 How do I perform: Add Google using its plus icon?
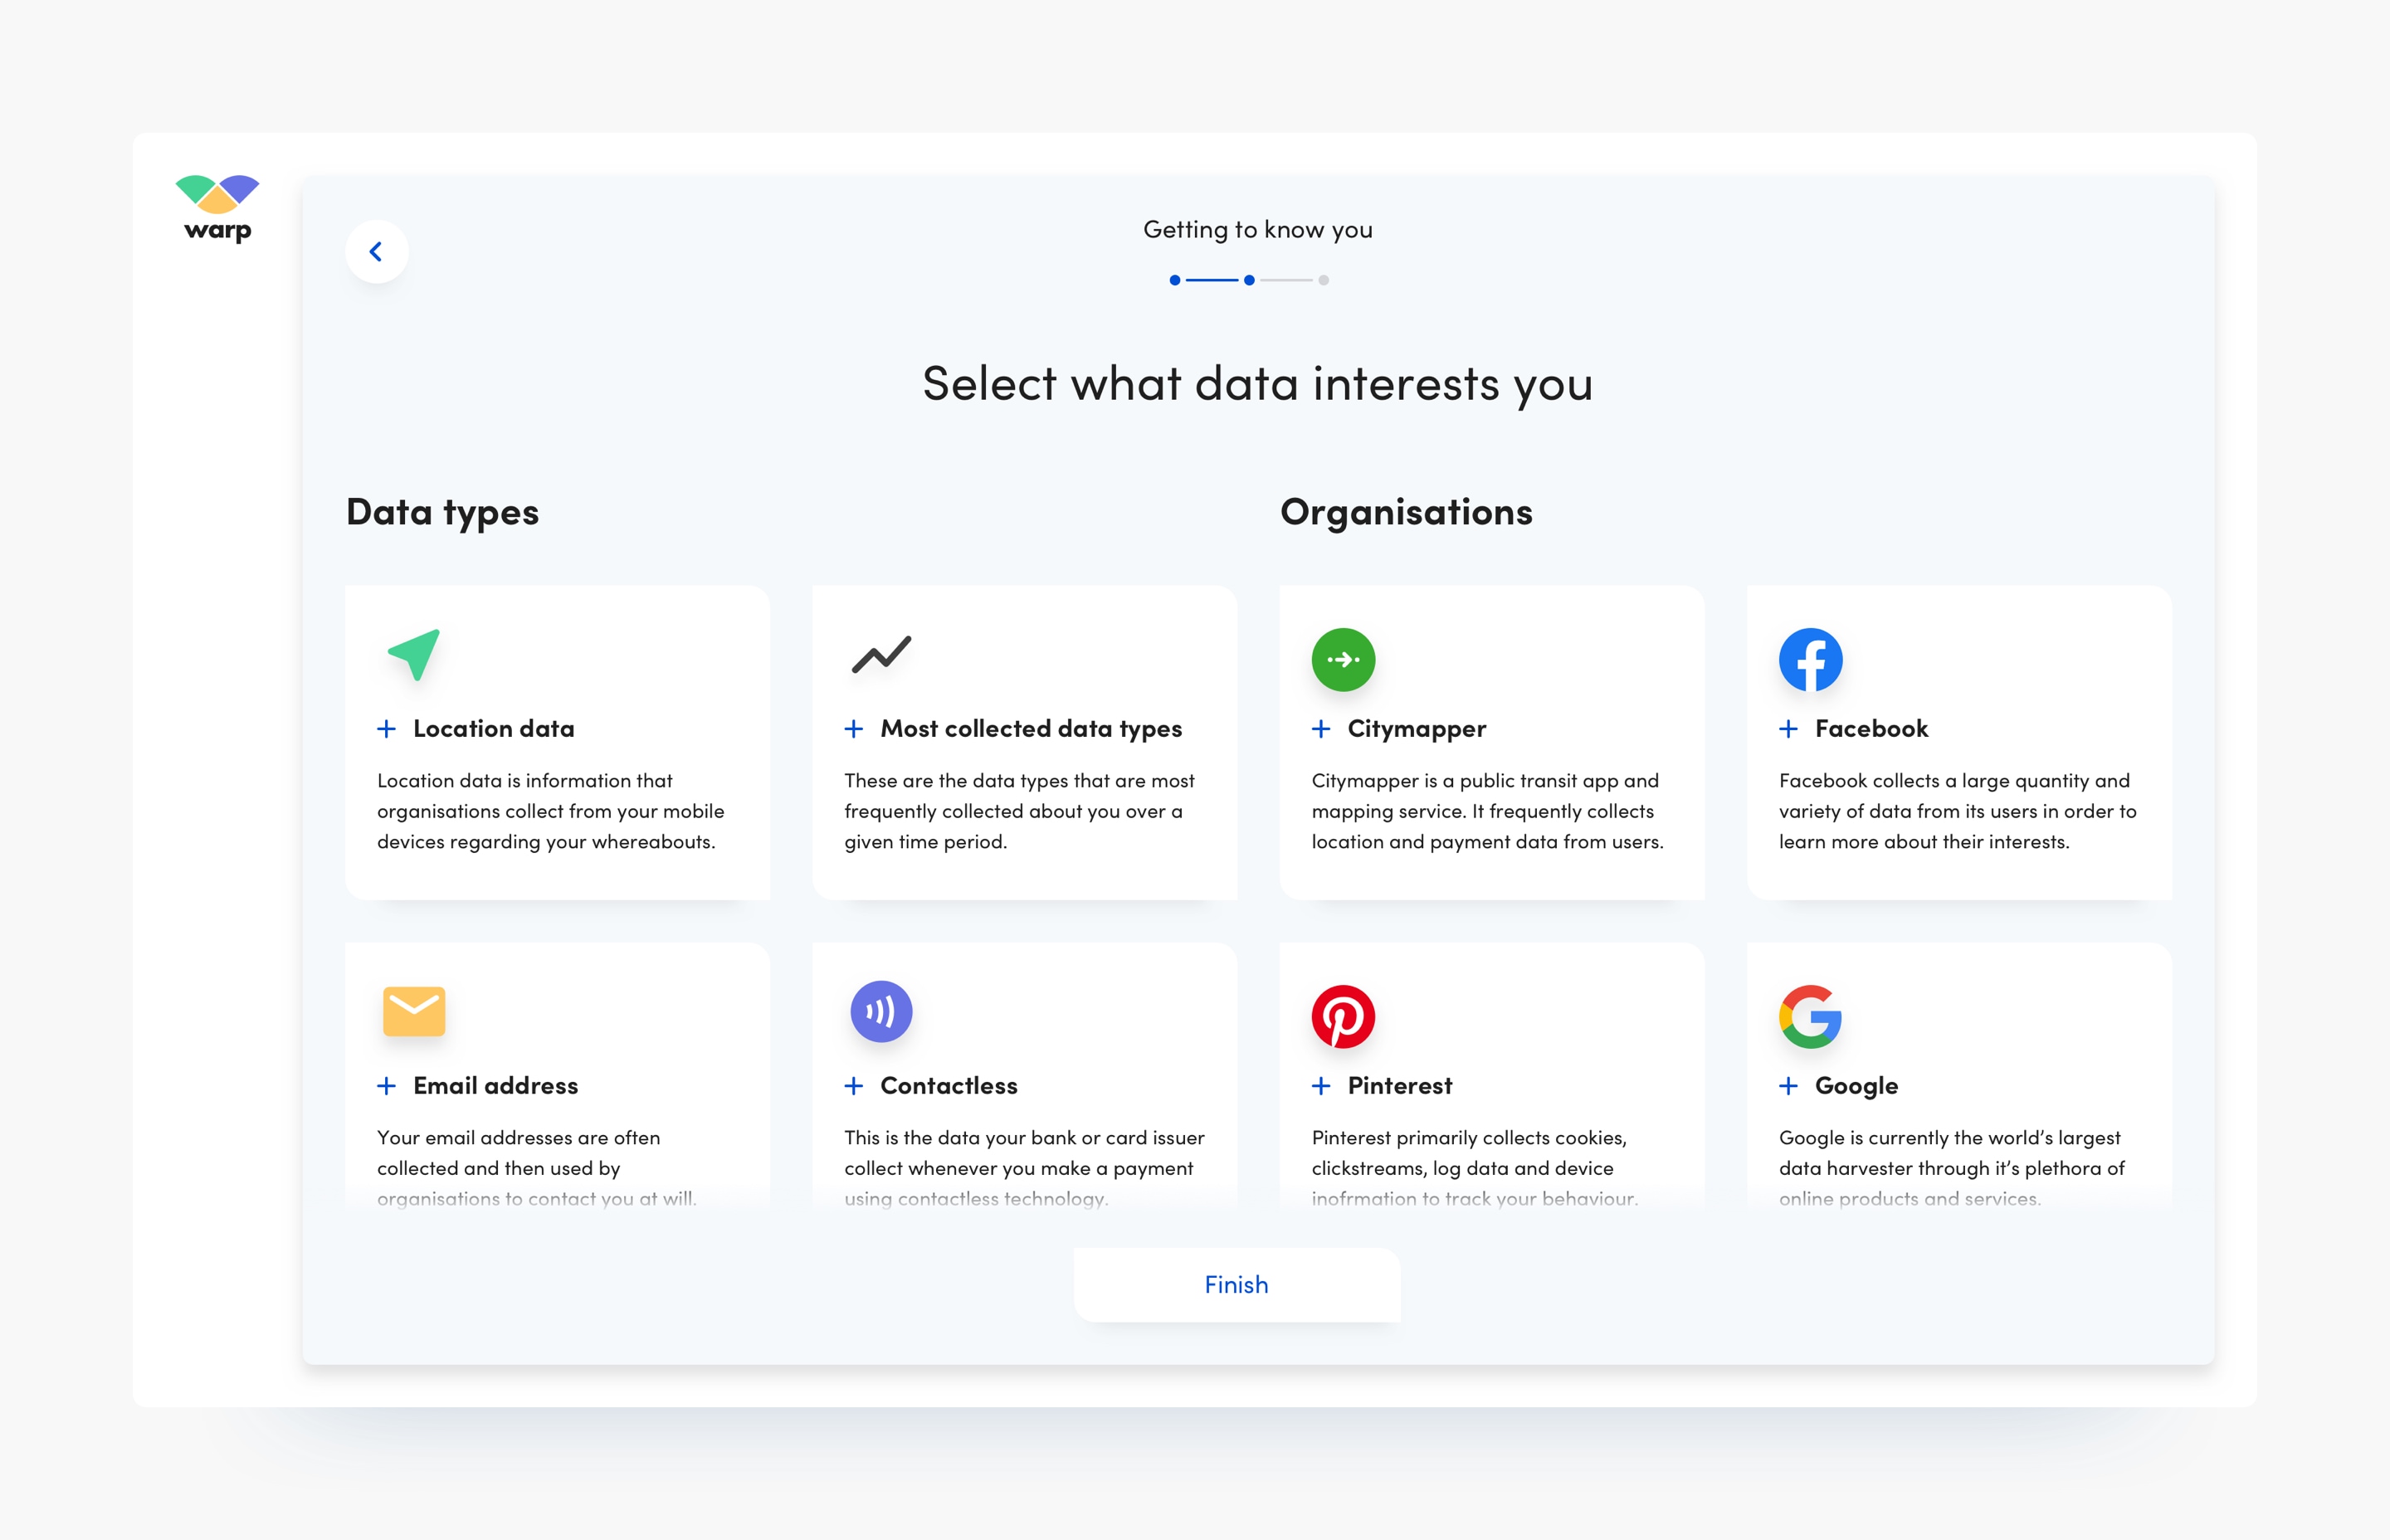click(x=1788, y=1086)
